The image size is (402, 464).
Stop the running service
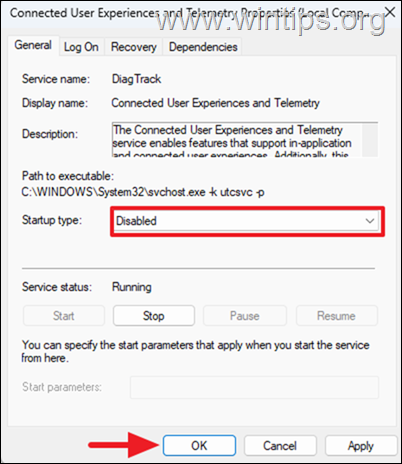coord(154,316)
